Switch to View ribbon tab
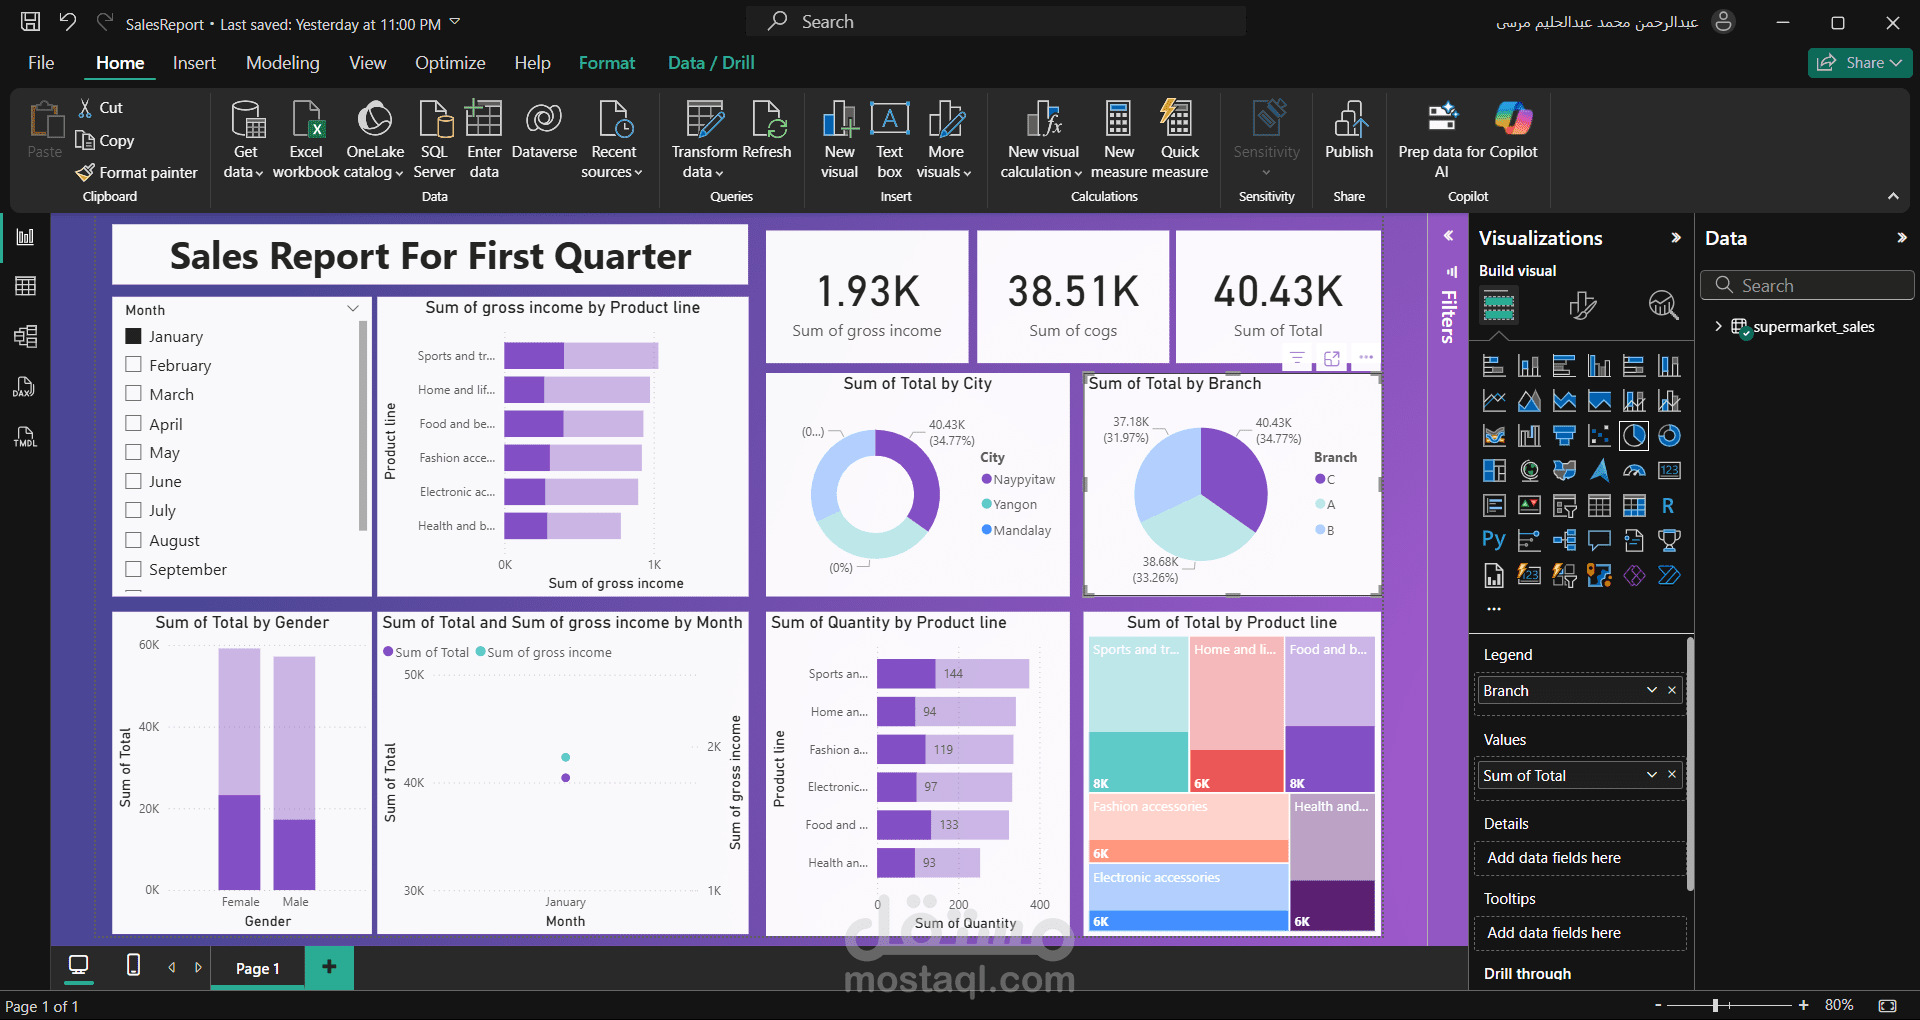The width and height of the screenshot is (1920, 1020). tap(367, 63)
